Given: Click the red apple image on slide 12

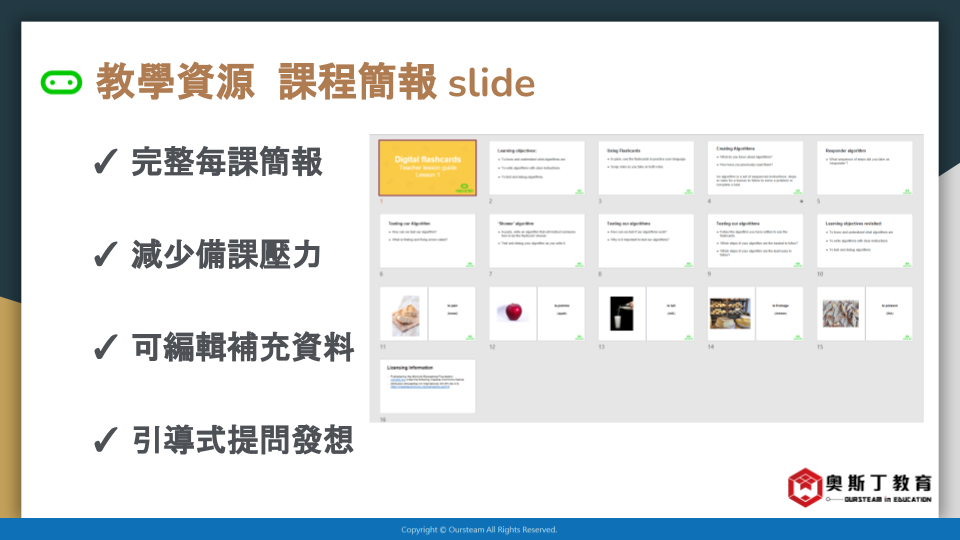Looking at the screenshot, I should point(513,313).
